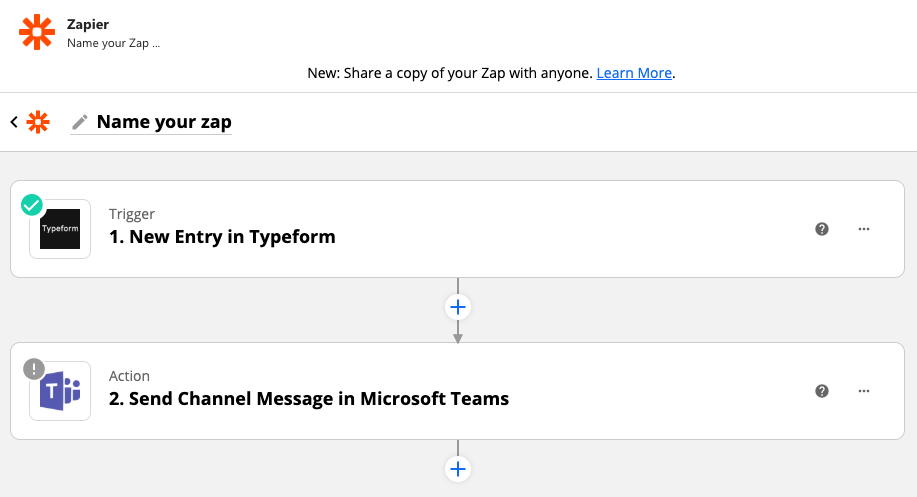Open the more options menu on Typeform step
Screen dimensions: 917x497
pyautogui.click(x=864, y=229)
